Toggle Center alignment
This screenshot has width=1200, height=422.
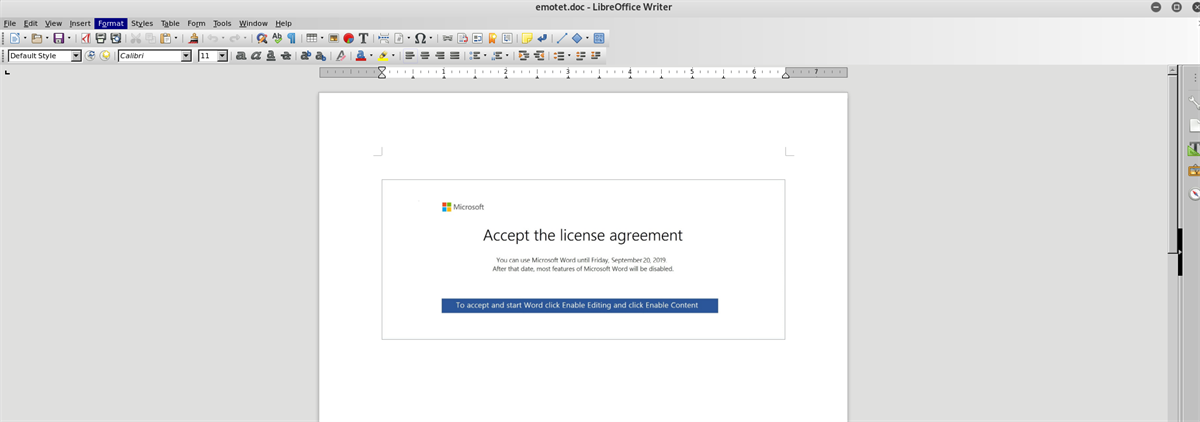(x=425, y=55)
